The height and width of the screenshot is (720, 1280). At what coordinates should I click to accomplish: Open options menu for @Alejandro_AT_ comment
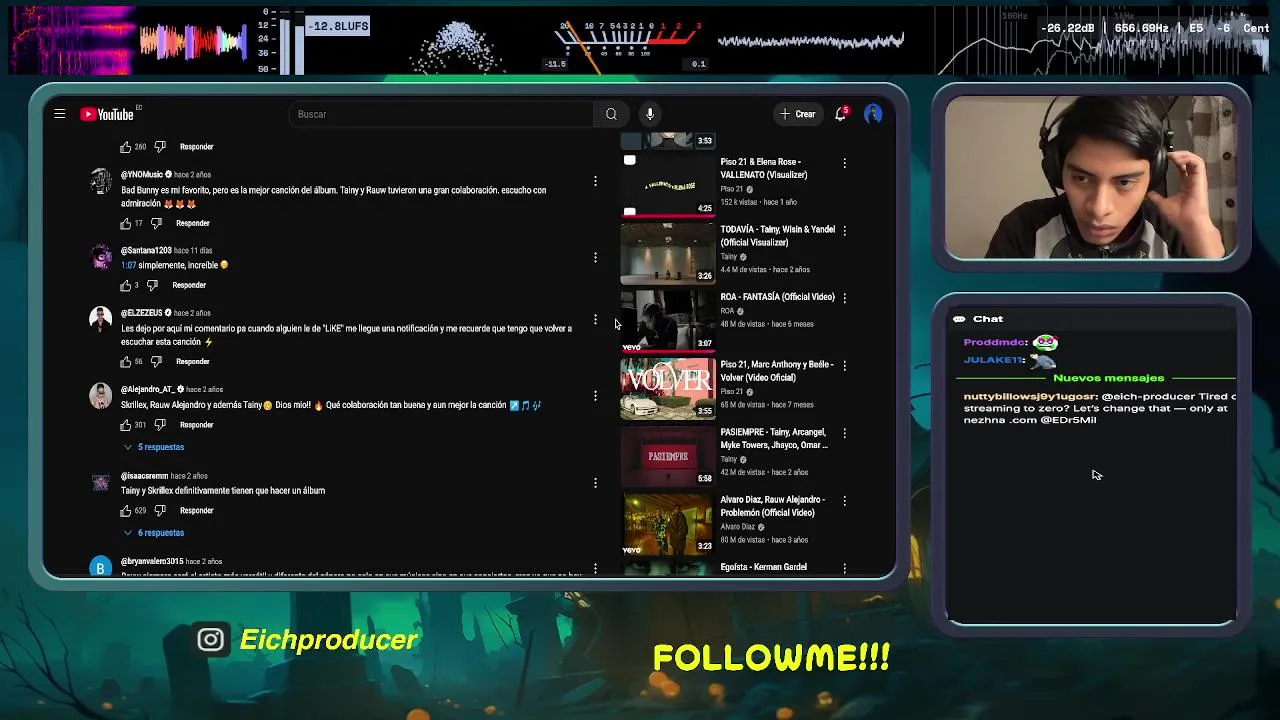click(595, 396)
